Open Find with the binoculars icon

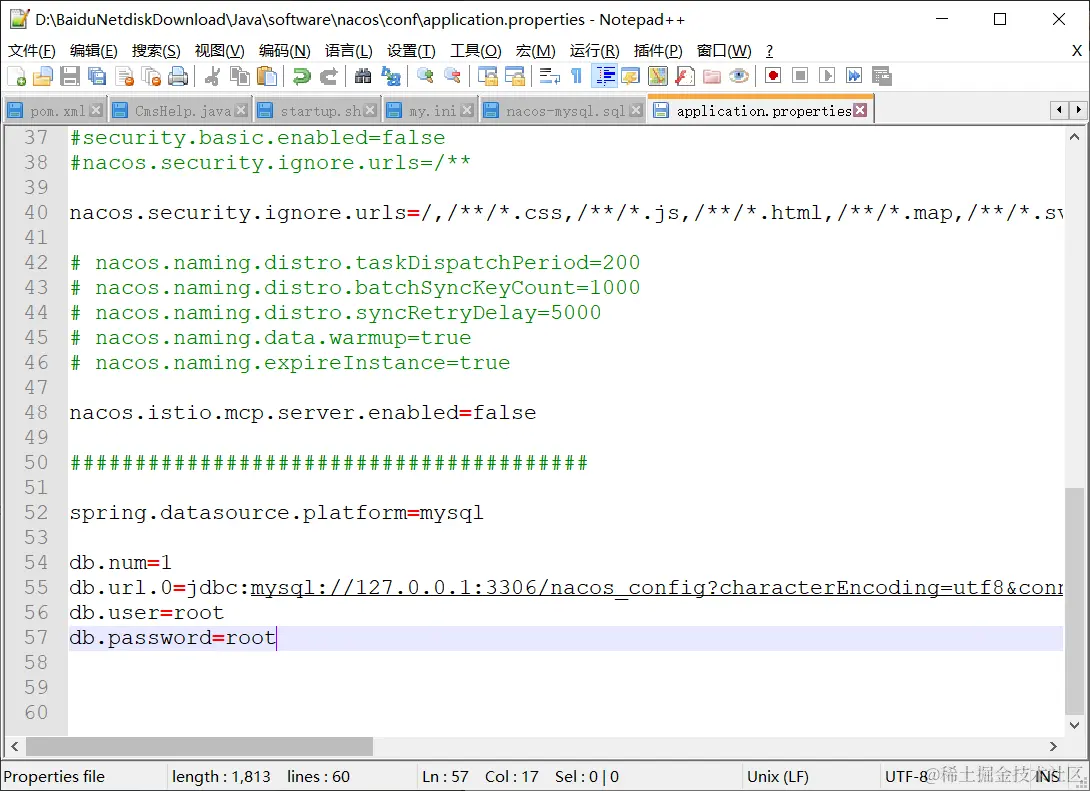363,76
